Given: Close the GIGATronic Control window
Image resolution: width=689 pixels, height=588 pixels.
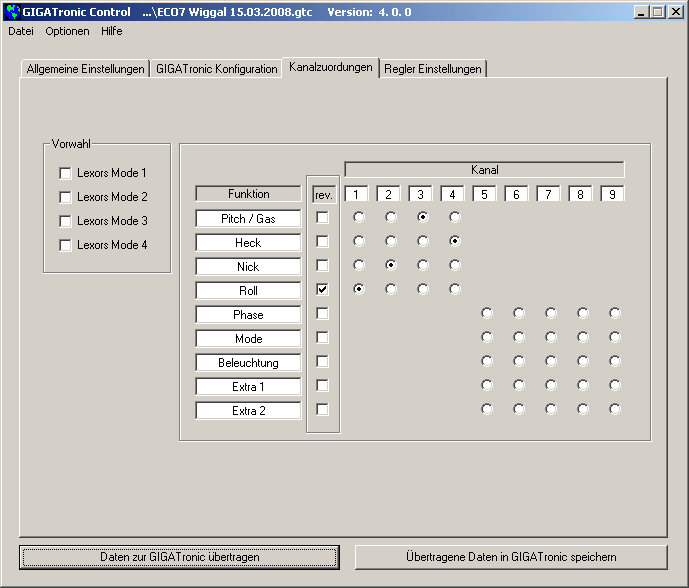Looking at the screenshot, I should [x=675, y=12].
